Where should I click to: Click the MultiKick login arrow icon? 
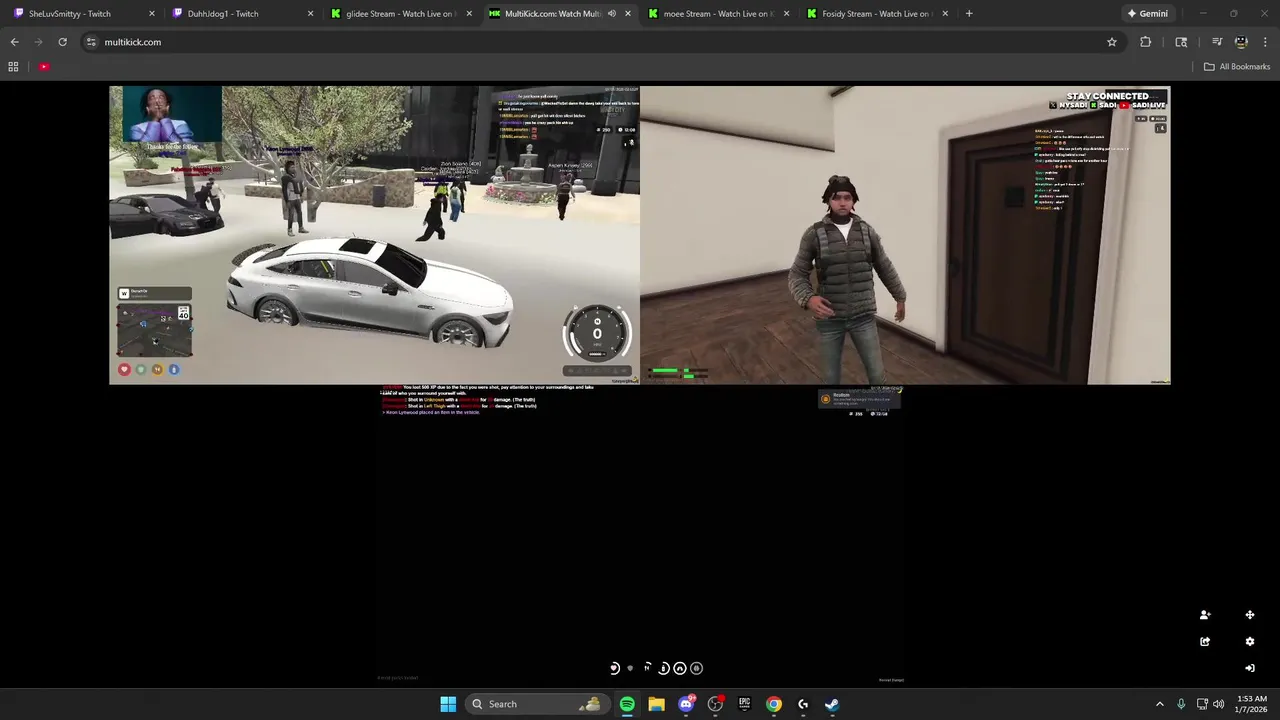click(x=1249, y=668)
